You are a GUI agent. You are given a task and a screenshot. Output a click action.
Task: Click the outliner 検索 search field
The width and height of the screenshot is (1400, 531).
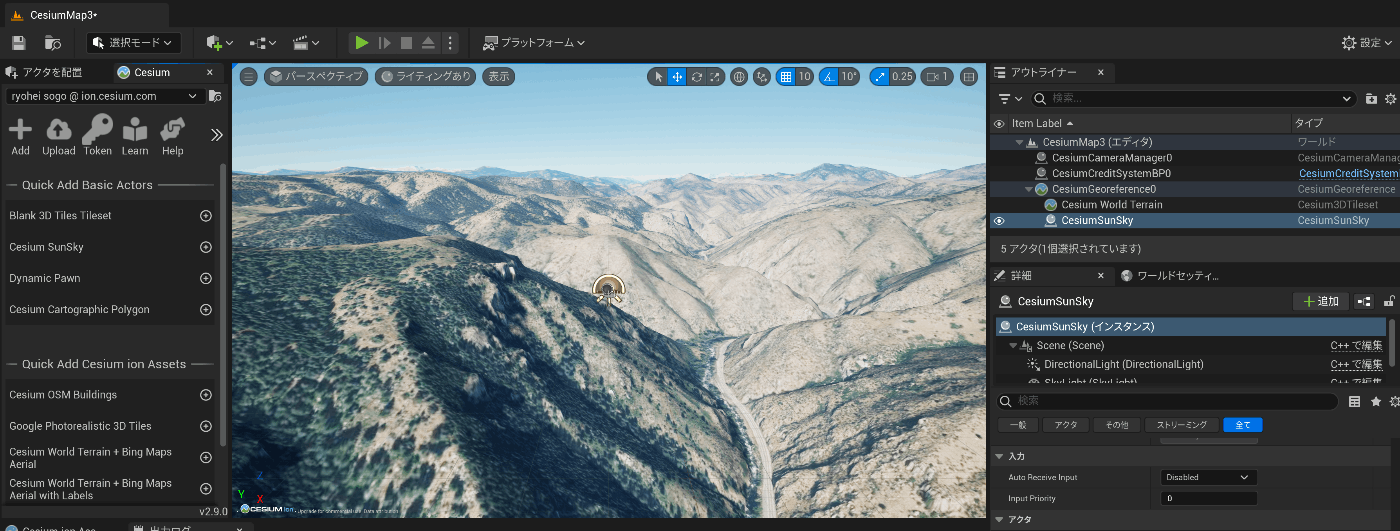(x=1193, y=99)
